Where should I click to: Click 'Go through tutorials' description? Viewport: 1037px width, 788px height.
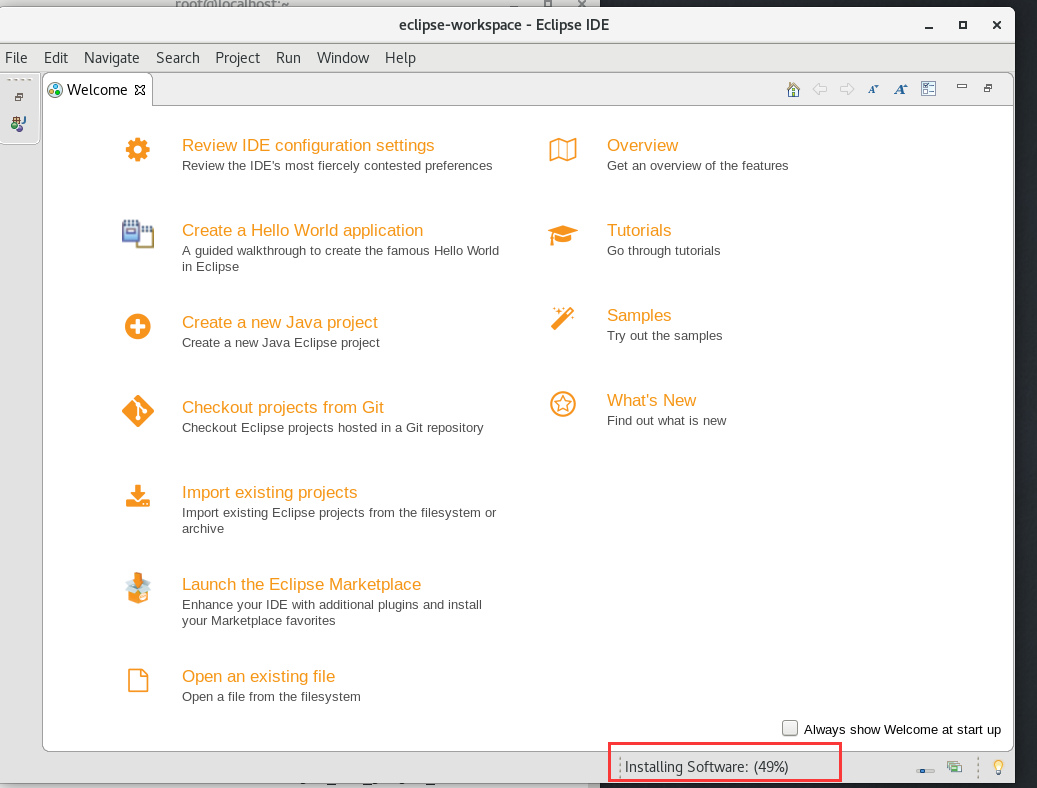[663, 251]
